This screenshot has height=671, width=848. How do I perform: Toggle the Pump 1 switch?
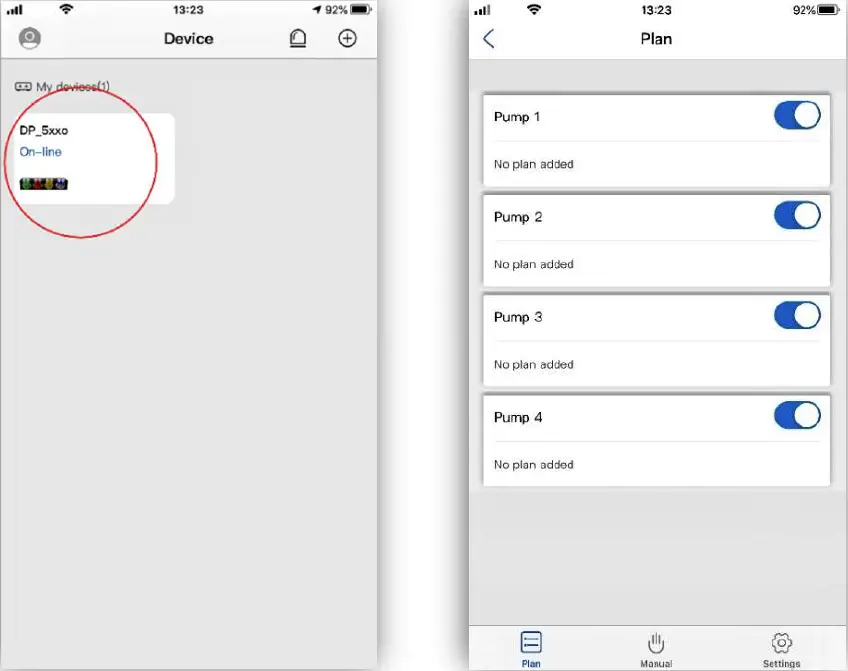coord(797,115)
